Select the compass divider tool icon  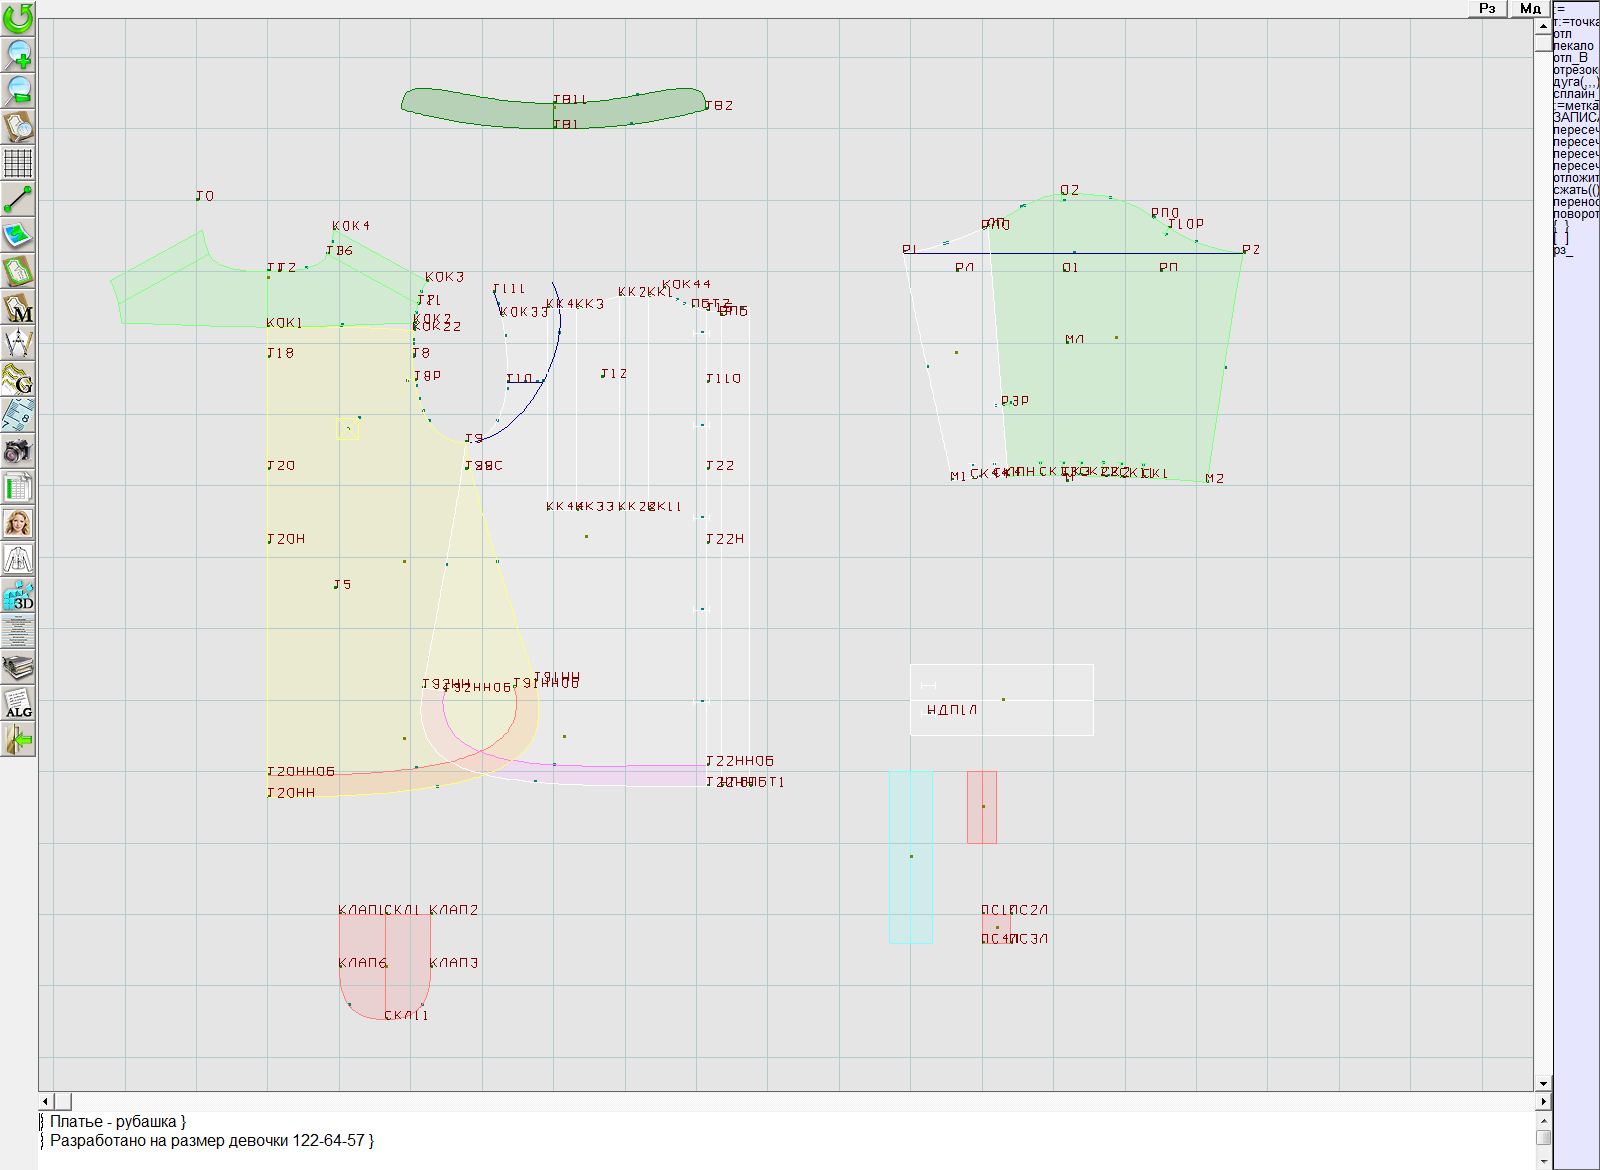tap(18, 343)
